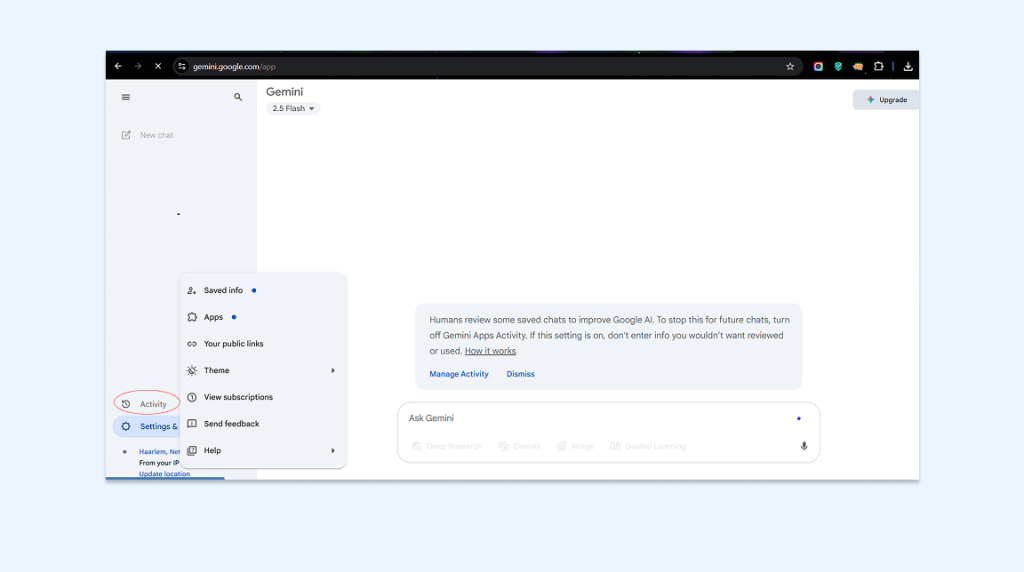Image resolution: width=1024 pixels, height=572 pixels.
Task: Bookmark this page with the star icon
Action: pyautogui.click(x=790, y=66)
